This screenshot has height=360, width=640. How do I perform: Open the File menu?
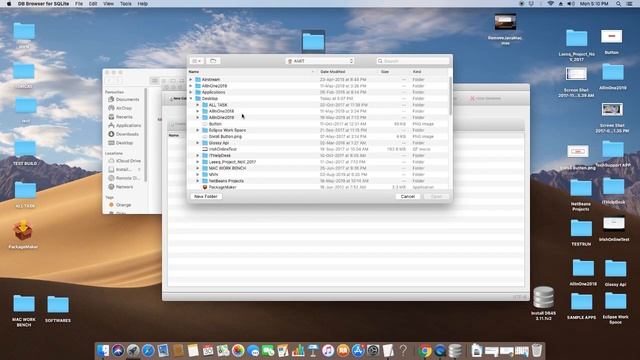coord(79,4)
